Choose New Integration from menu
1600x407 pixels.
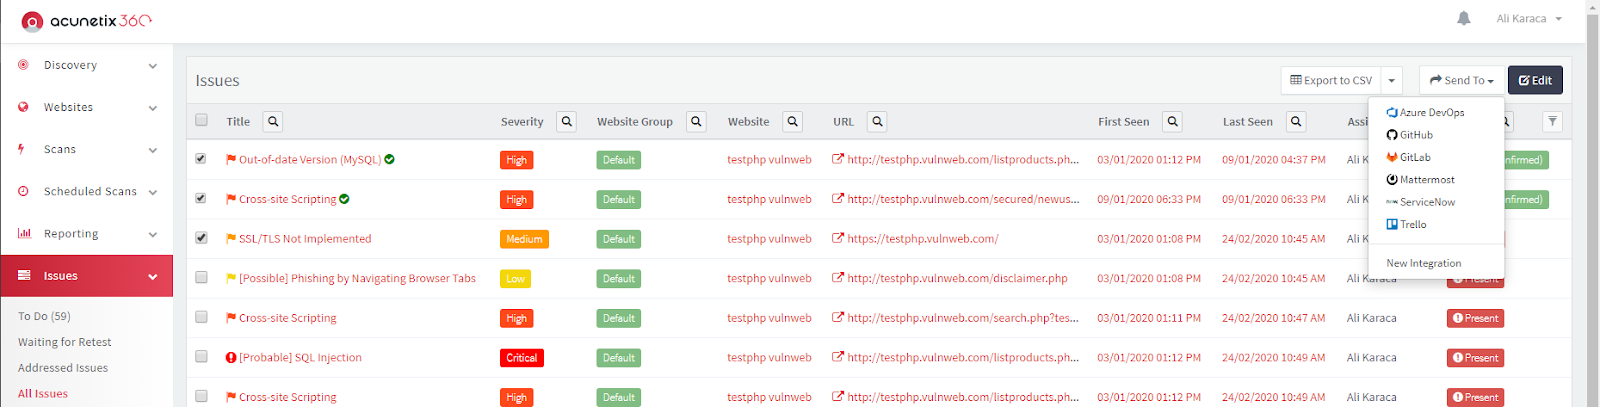click(1424, 263)
